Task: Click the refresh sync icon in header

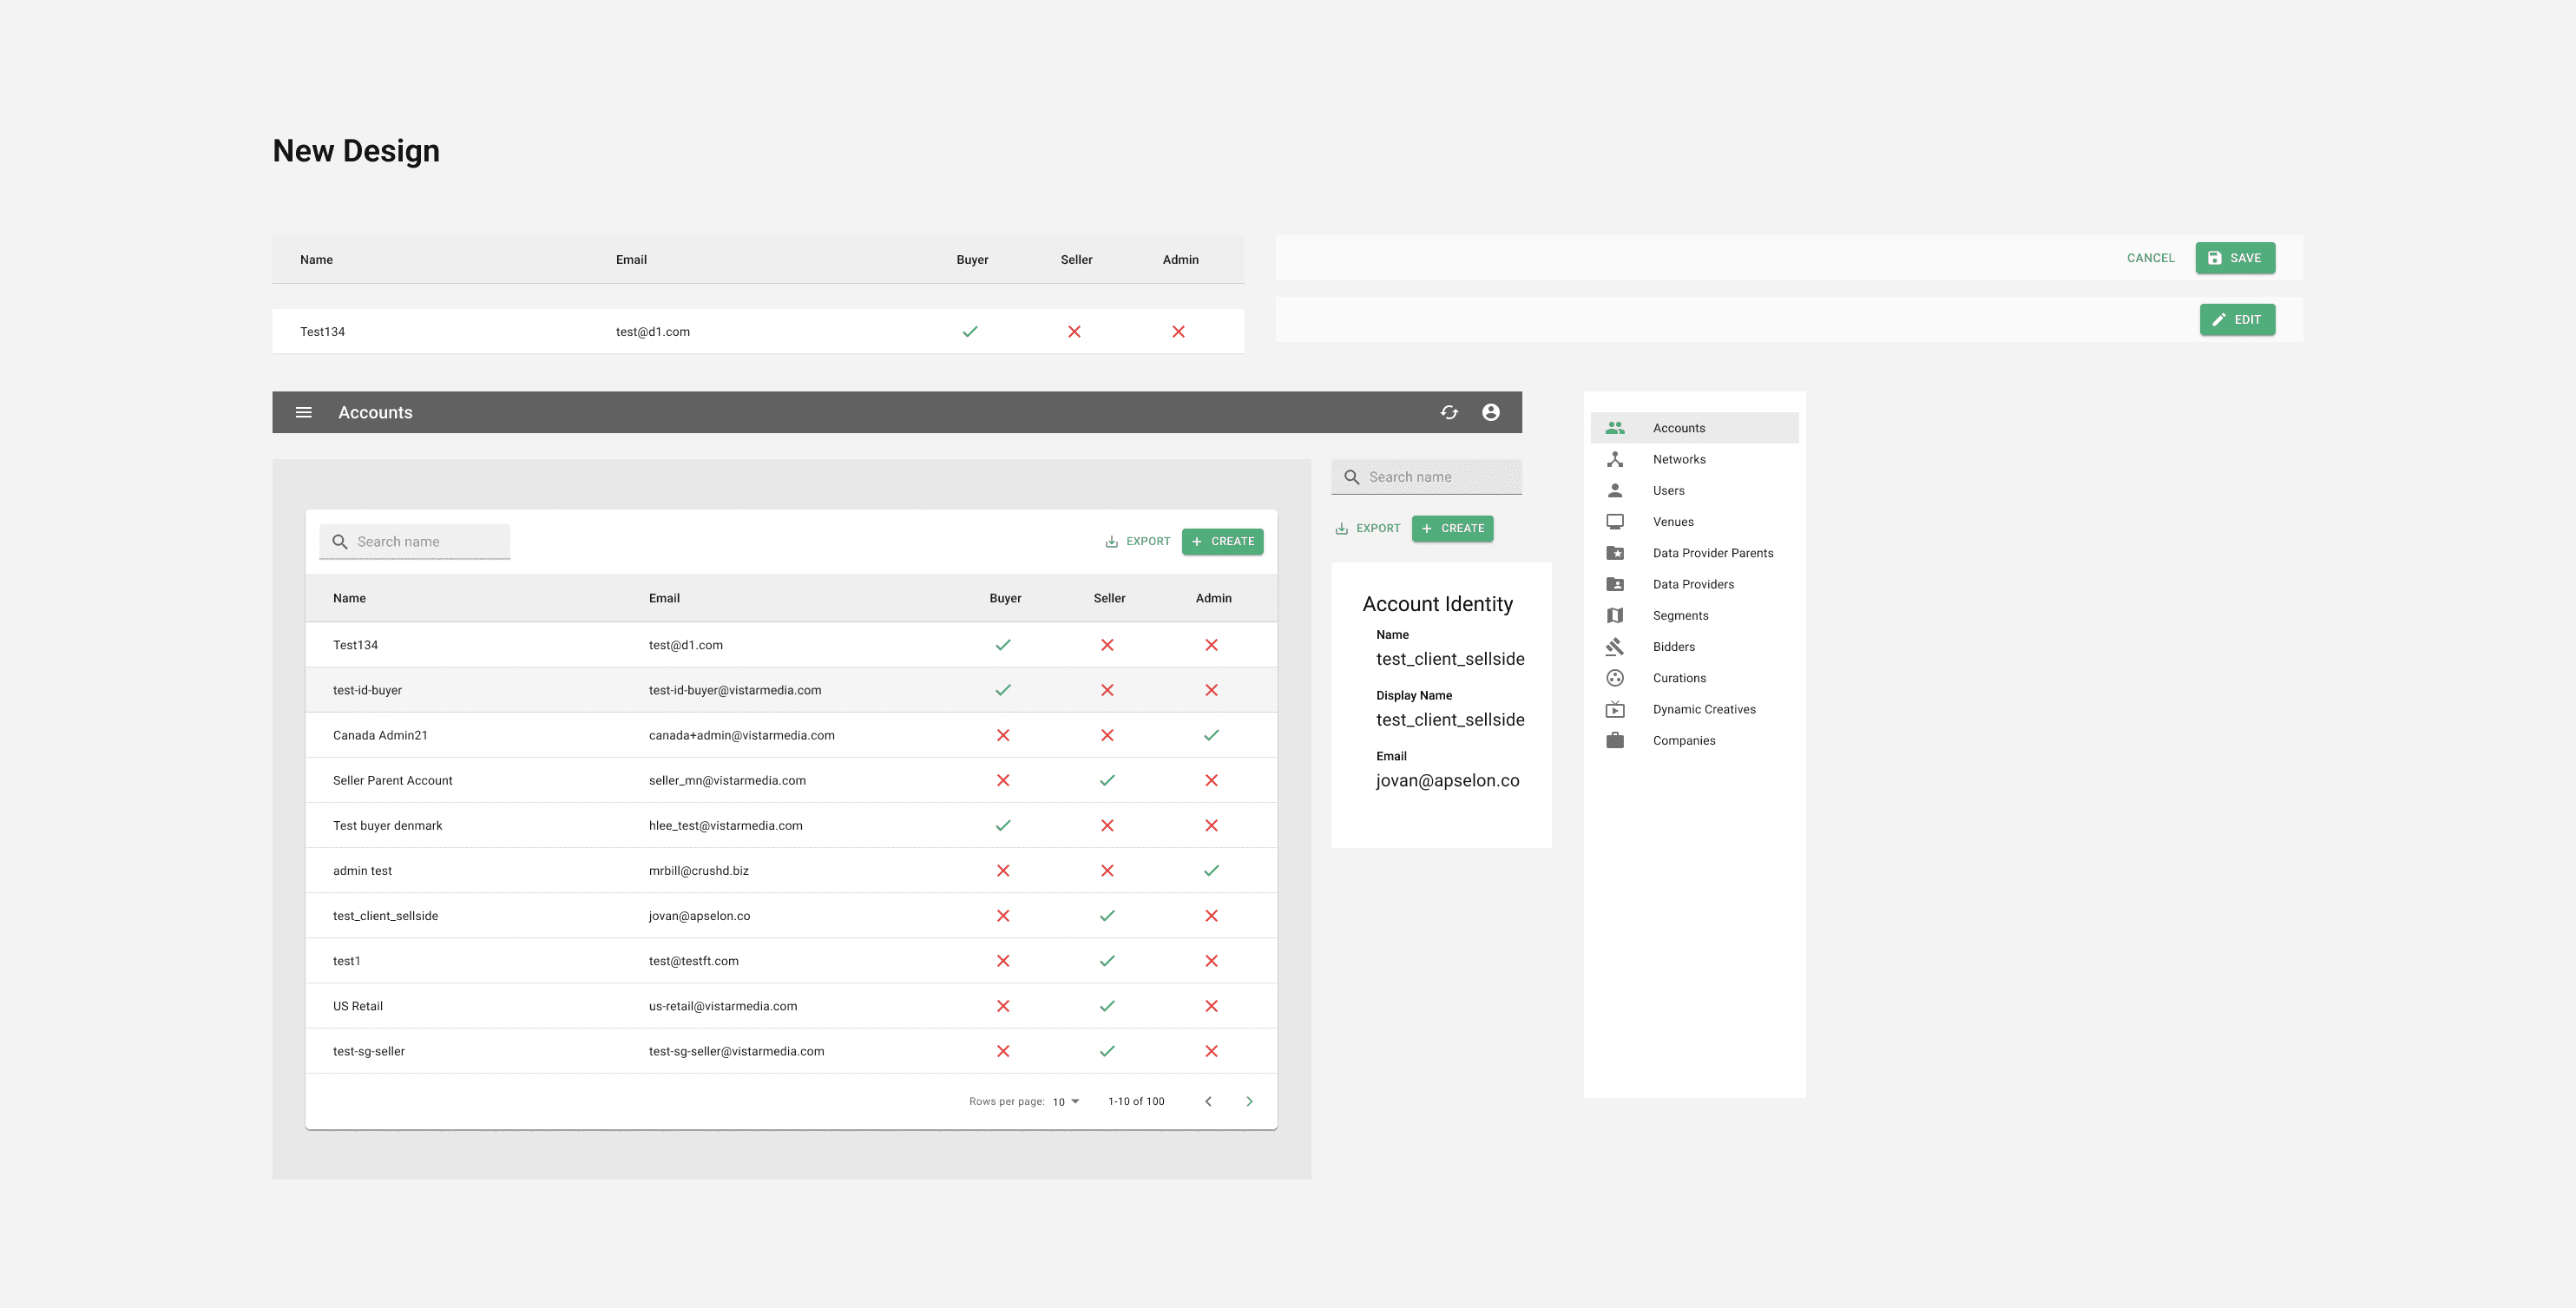Action: point(1449,412)
